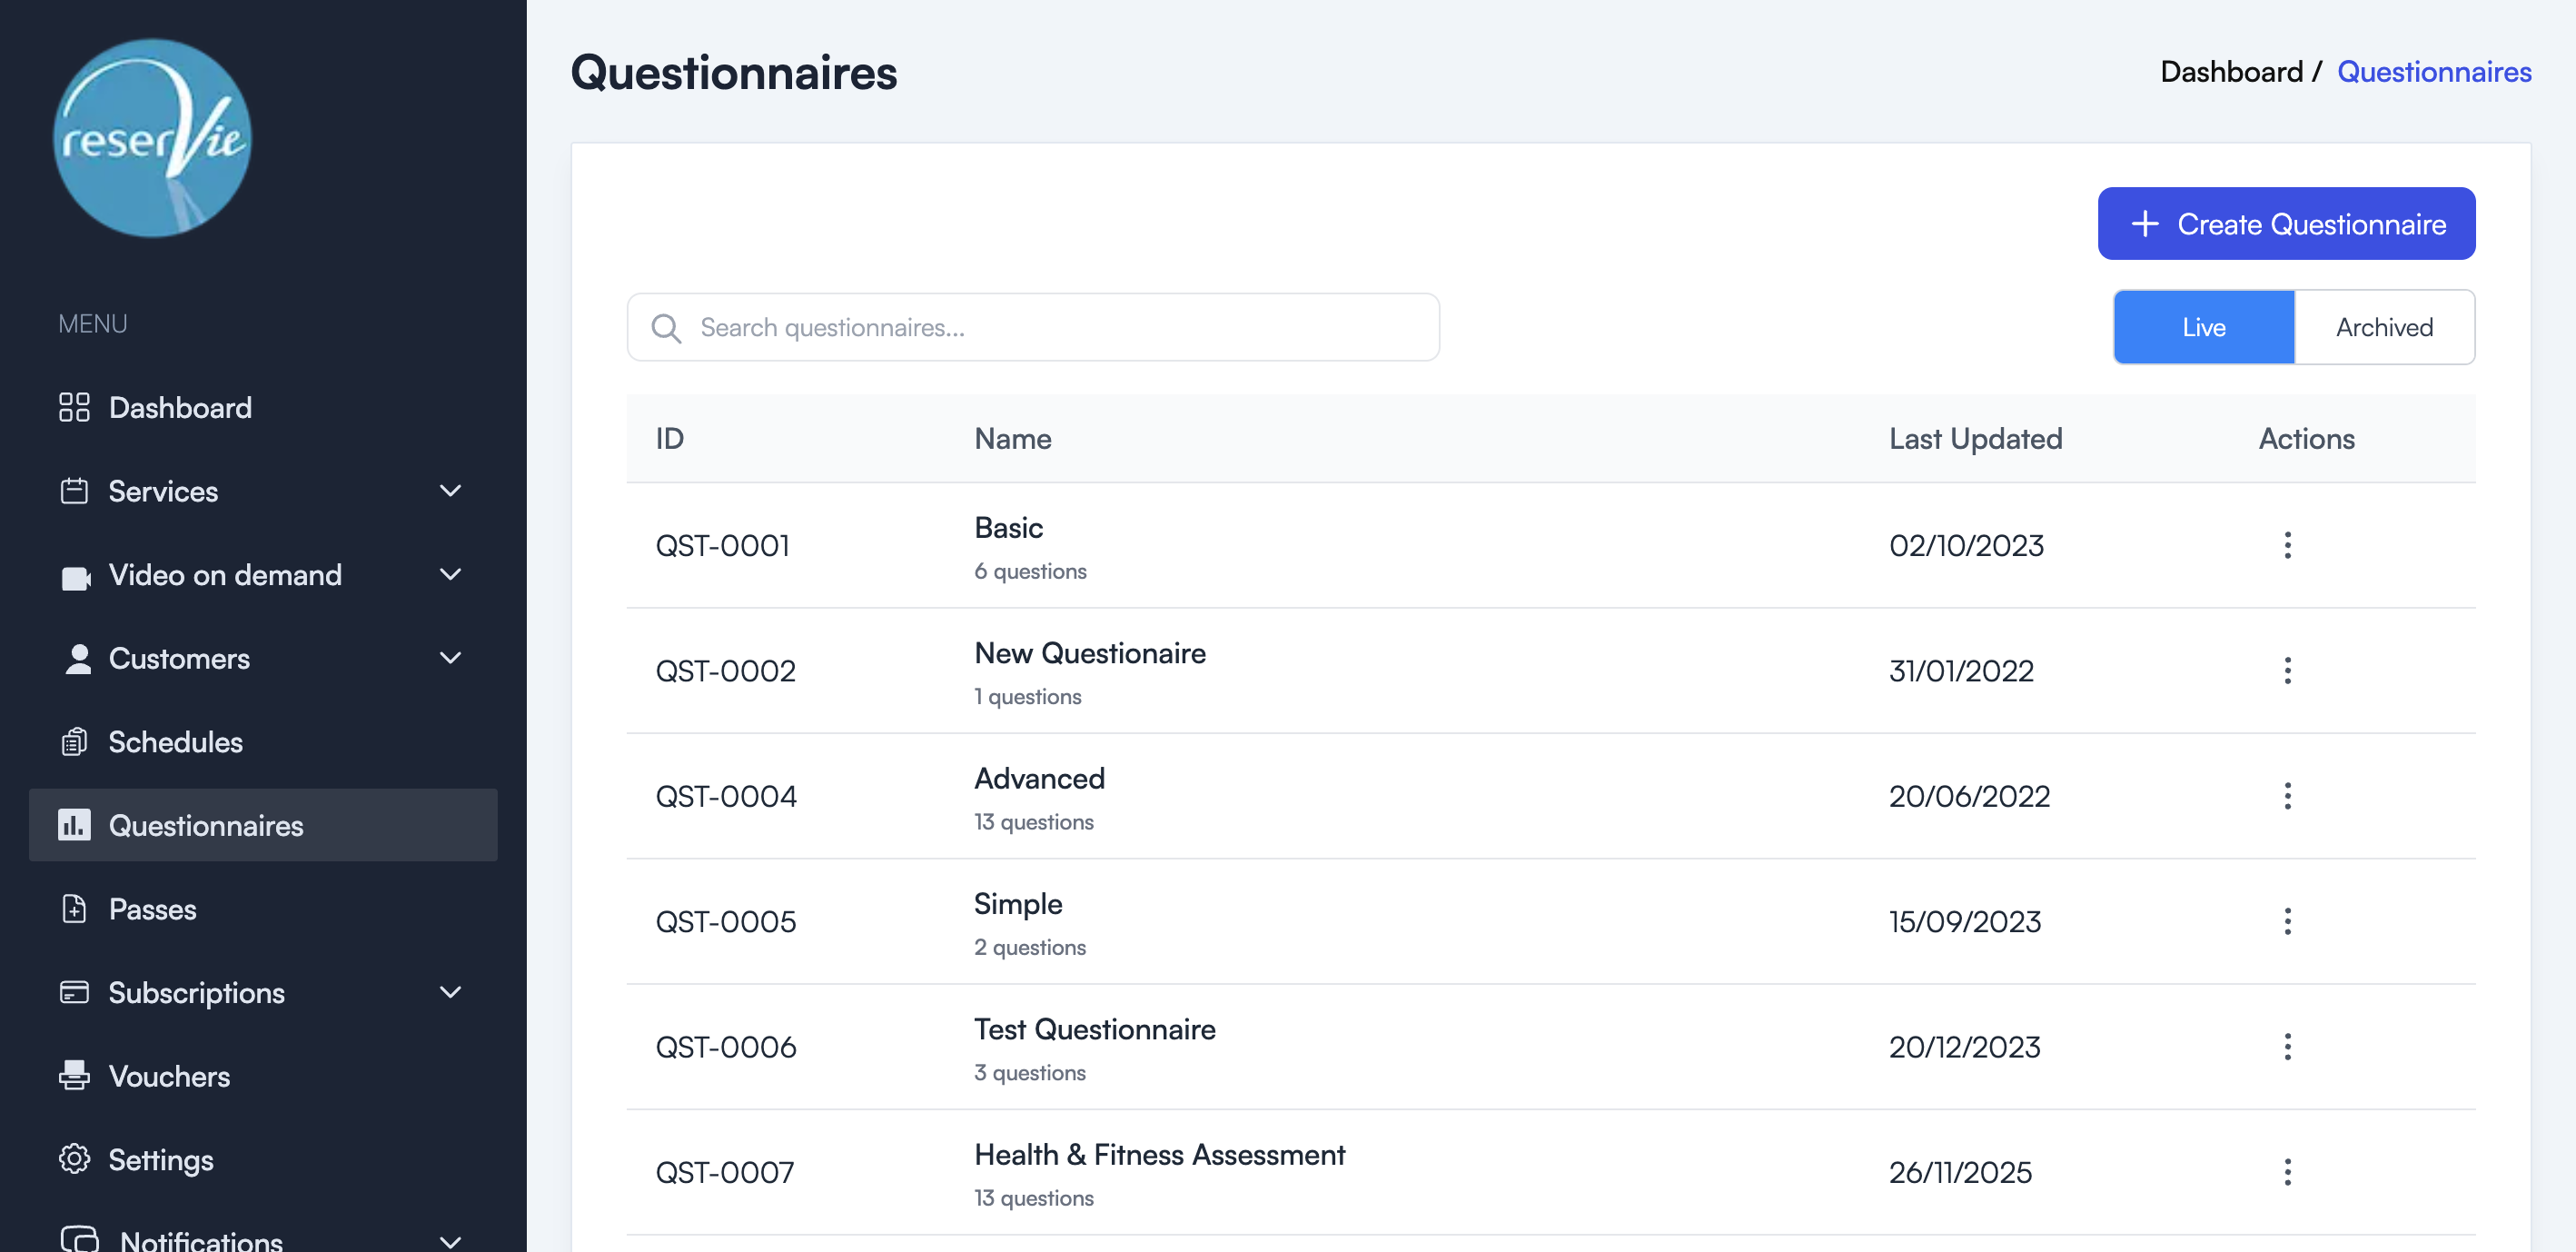Screen dimensions: 2576x1252
Task: Open the Test Questionnaire name
Action: click(1095, 1029)
